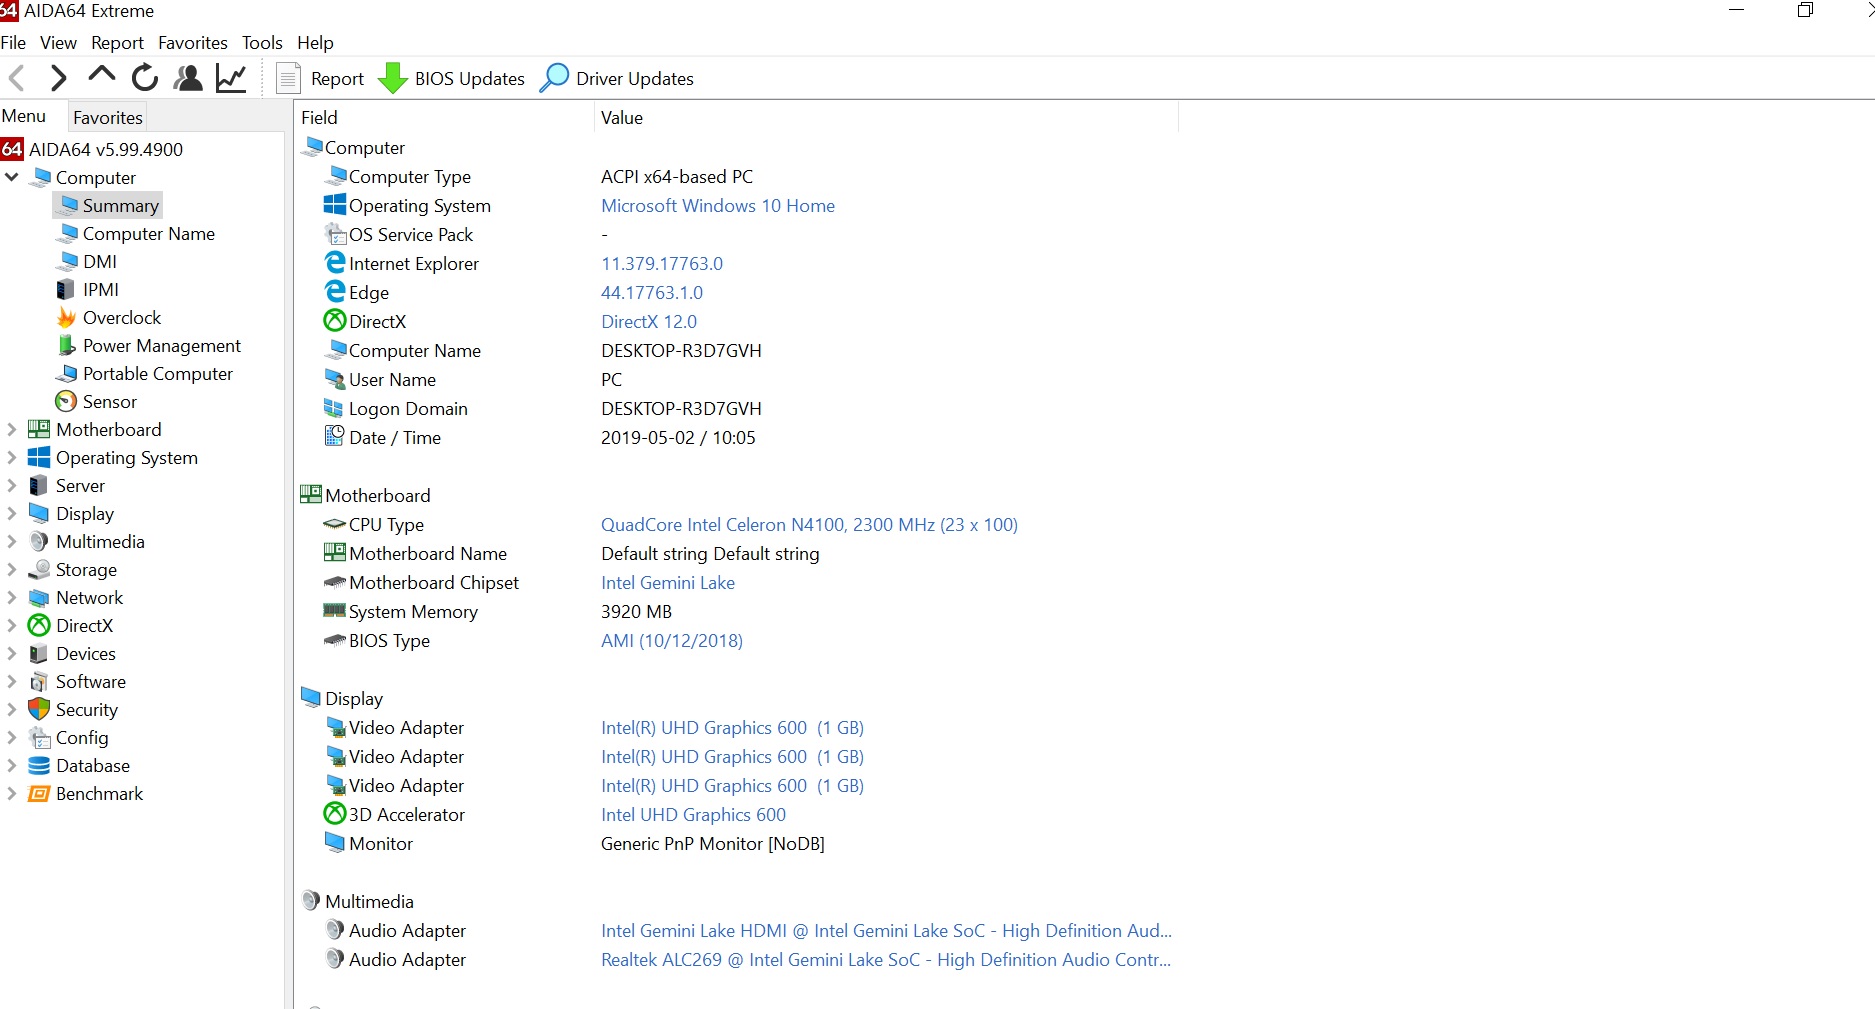Click the Driver Updates toolbar button
This screenshot has width=1875, height=1009.
pyautogui.click(x=616, y=78)
